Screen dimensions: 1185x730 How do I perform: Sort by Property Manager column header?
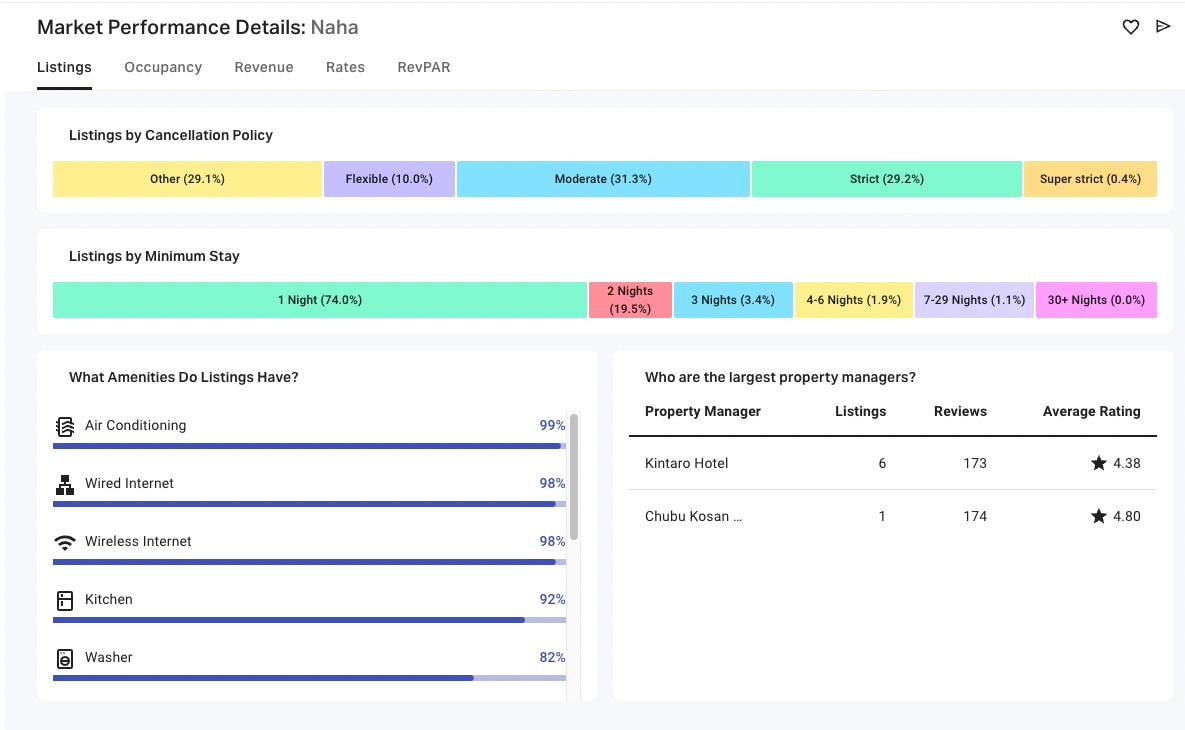[x=703, y=411]
